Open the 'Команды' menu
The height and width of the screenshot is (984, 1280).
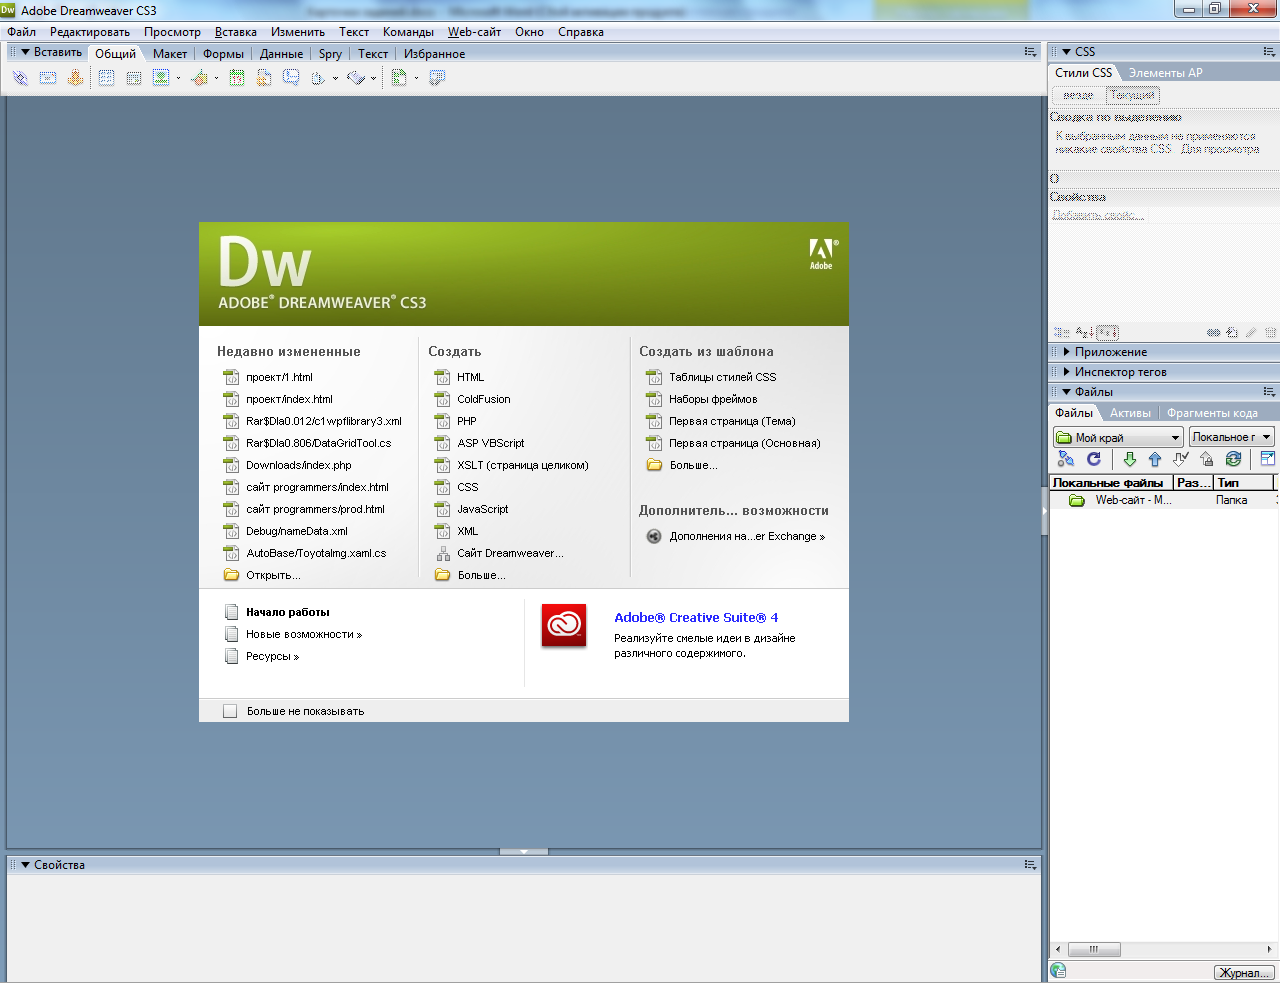coord(408,32)
